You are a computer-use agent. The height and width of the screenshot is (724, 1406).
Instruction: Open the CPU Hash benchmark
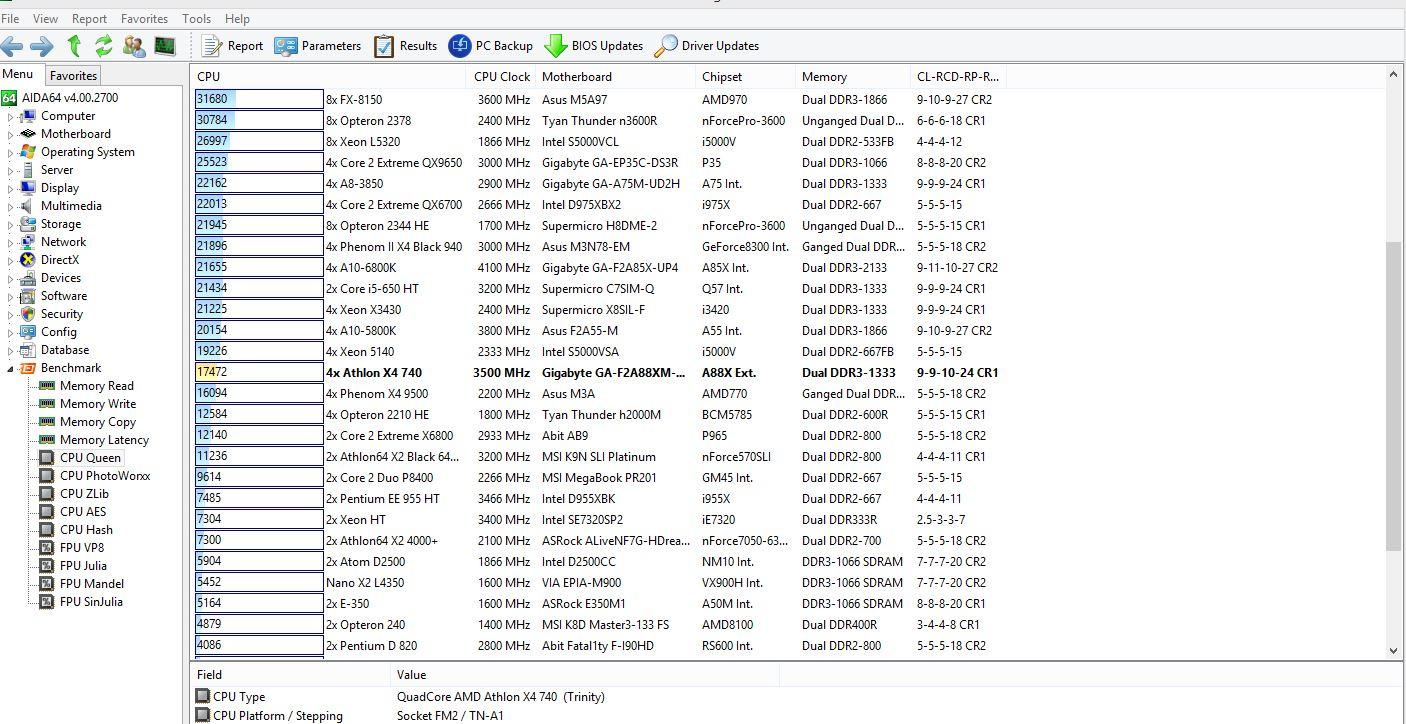(x=76, y=530)
